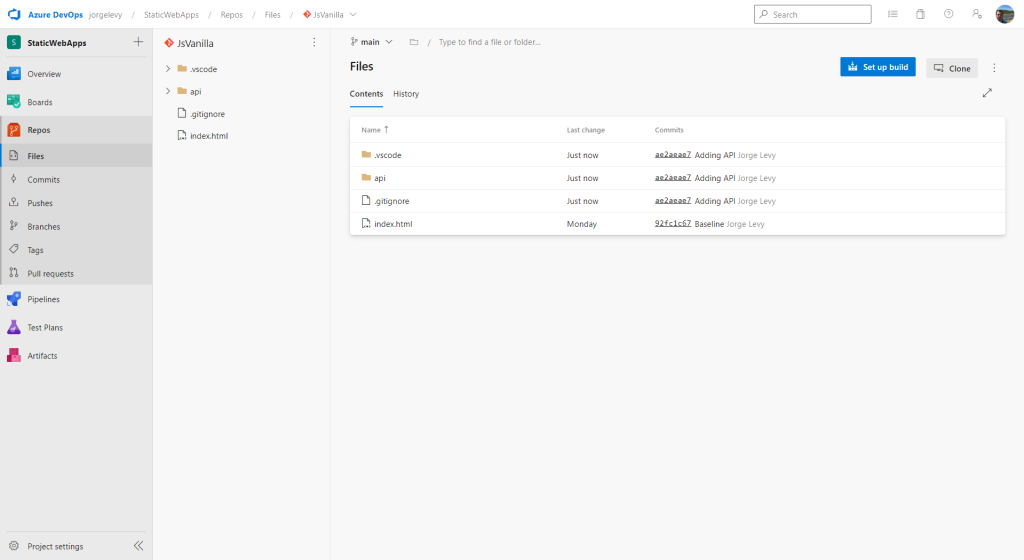Open the main branch dropdown
Screen dimensions: 1024x560
(x=372, y=42)
